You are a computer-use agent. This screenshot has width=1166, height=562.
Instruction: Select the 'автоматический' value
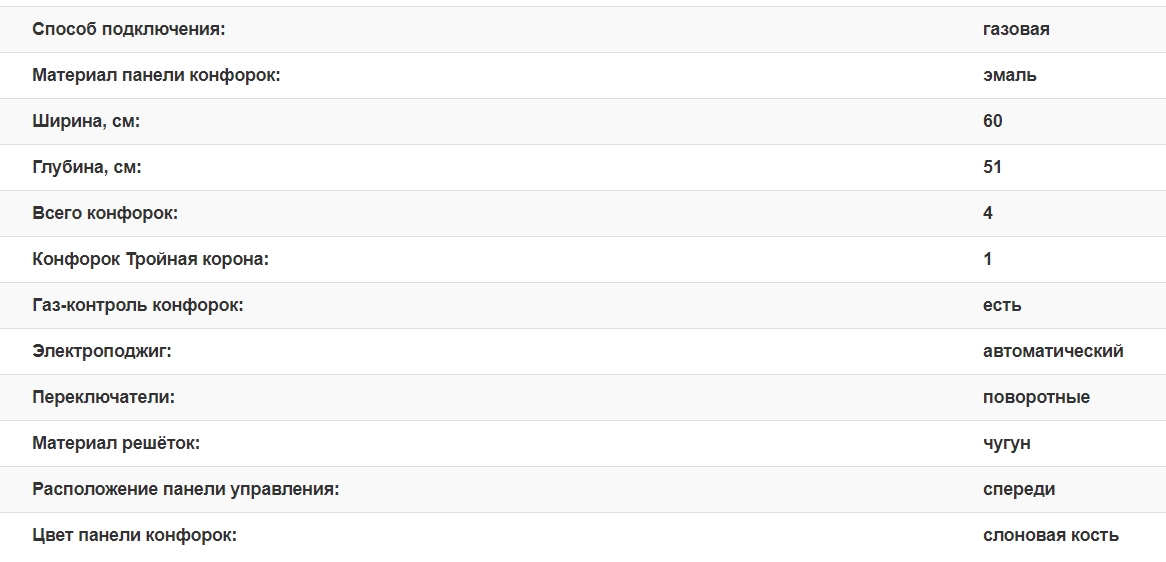coord(1053,351)
